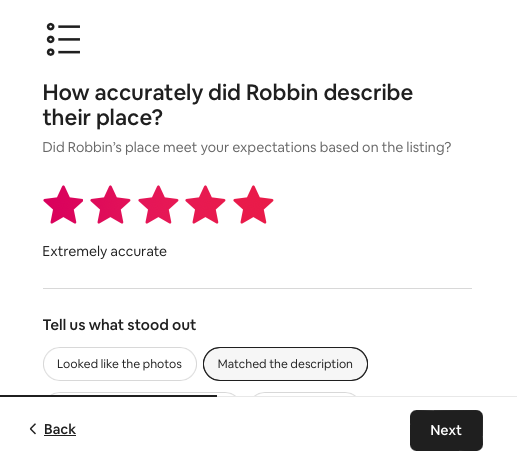Viewport: 517px width, 462px height.
Task: Click the 'Extremely accurate' rating label
Action: [x=104, y=251]
